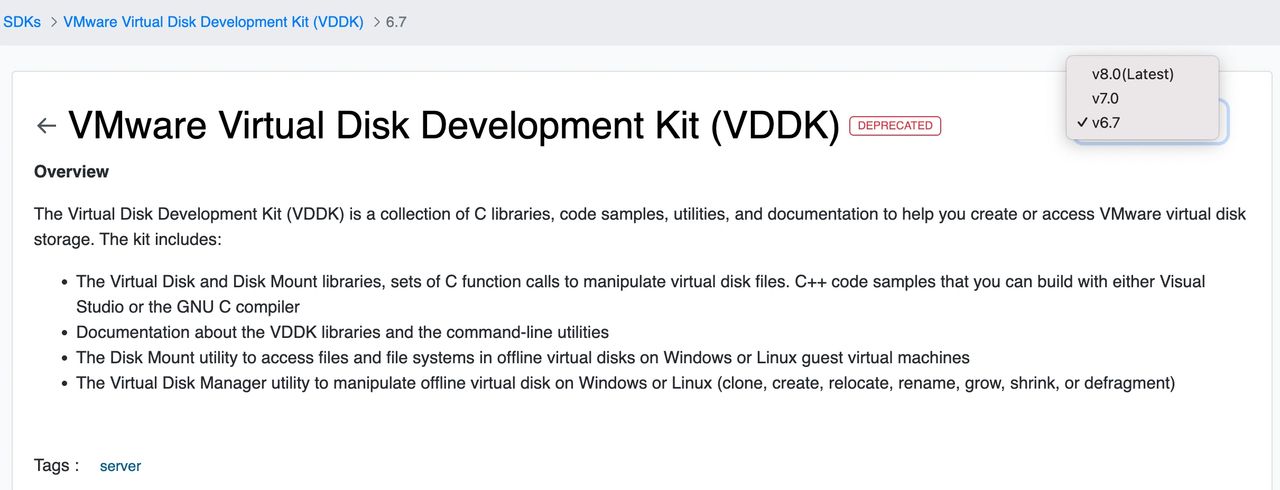The width and height of the screenshot is (1280, 490).
Task: Select v8.0(Latest) from the version list
Action: coord(1132,74)
